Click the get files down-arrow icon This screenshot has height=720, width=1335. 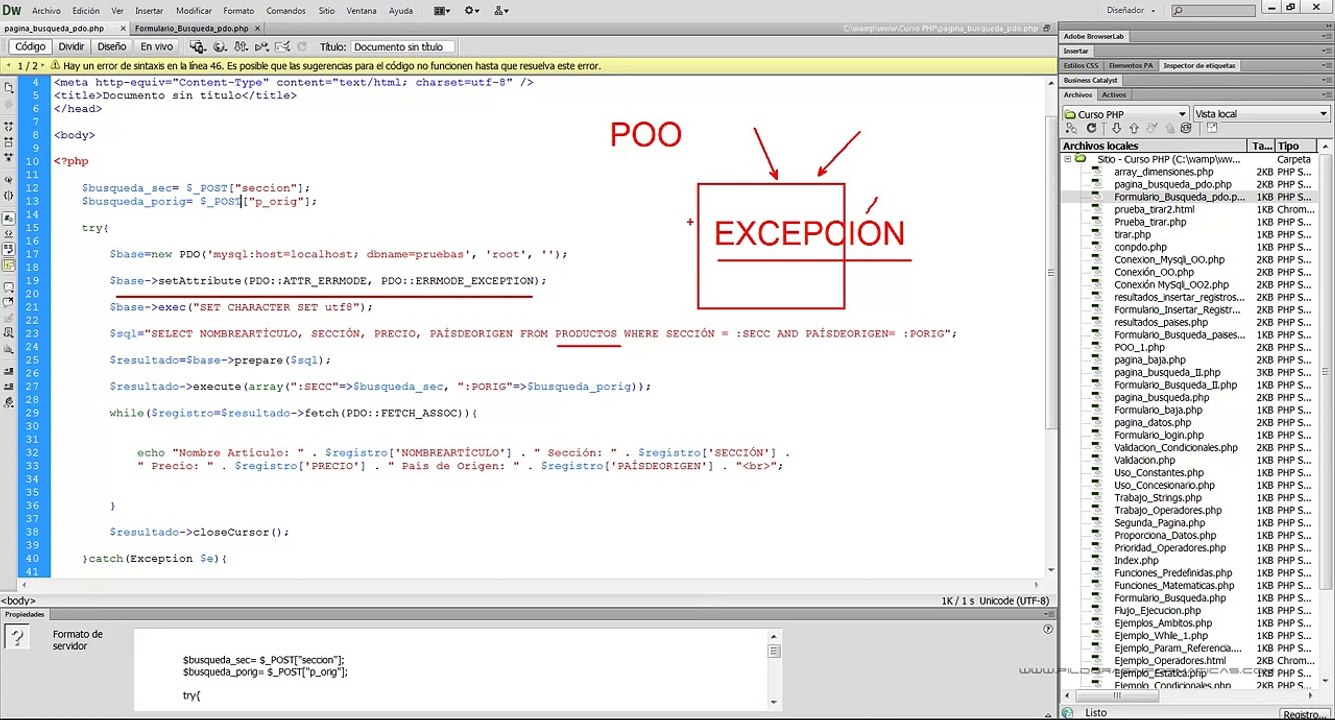coord(1115,128)
